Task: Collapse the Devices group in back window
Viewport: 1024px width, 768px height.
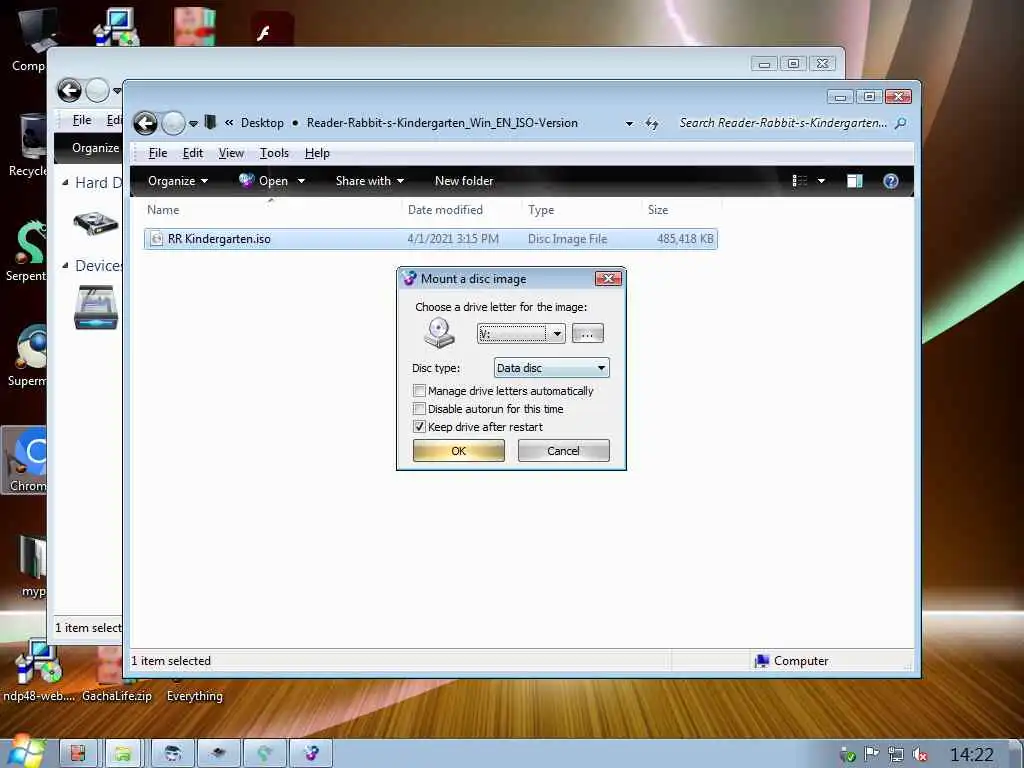Action: (x=65, y=266)
